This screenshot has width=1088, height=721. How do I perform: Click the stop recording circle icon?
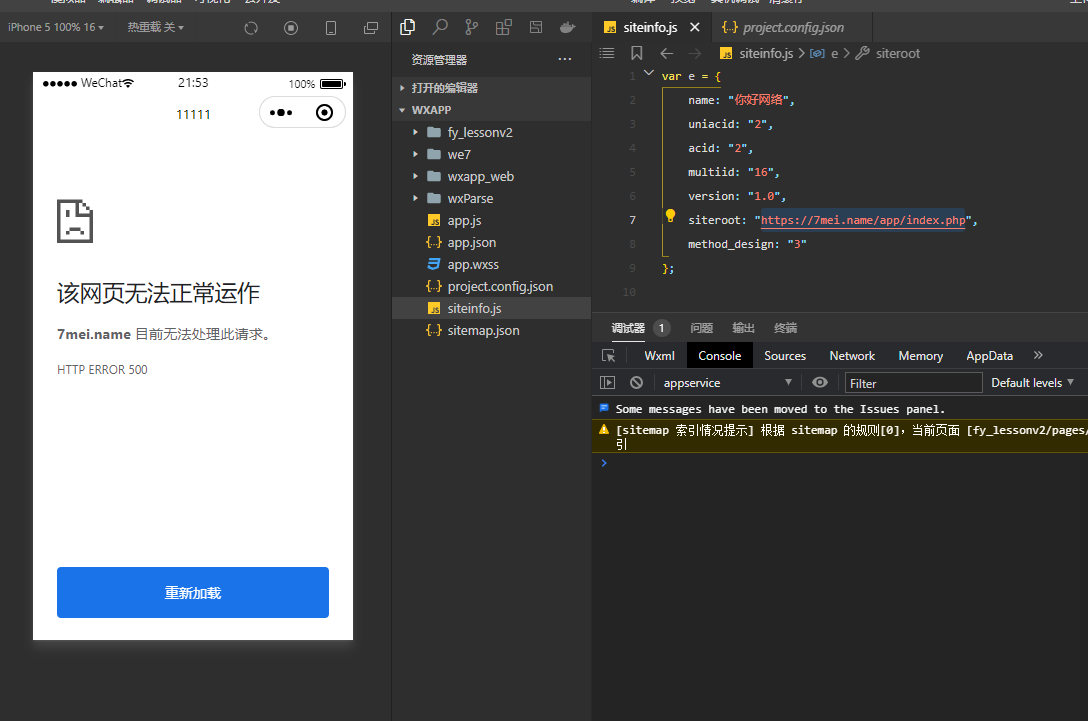tap(291, 28)
